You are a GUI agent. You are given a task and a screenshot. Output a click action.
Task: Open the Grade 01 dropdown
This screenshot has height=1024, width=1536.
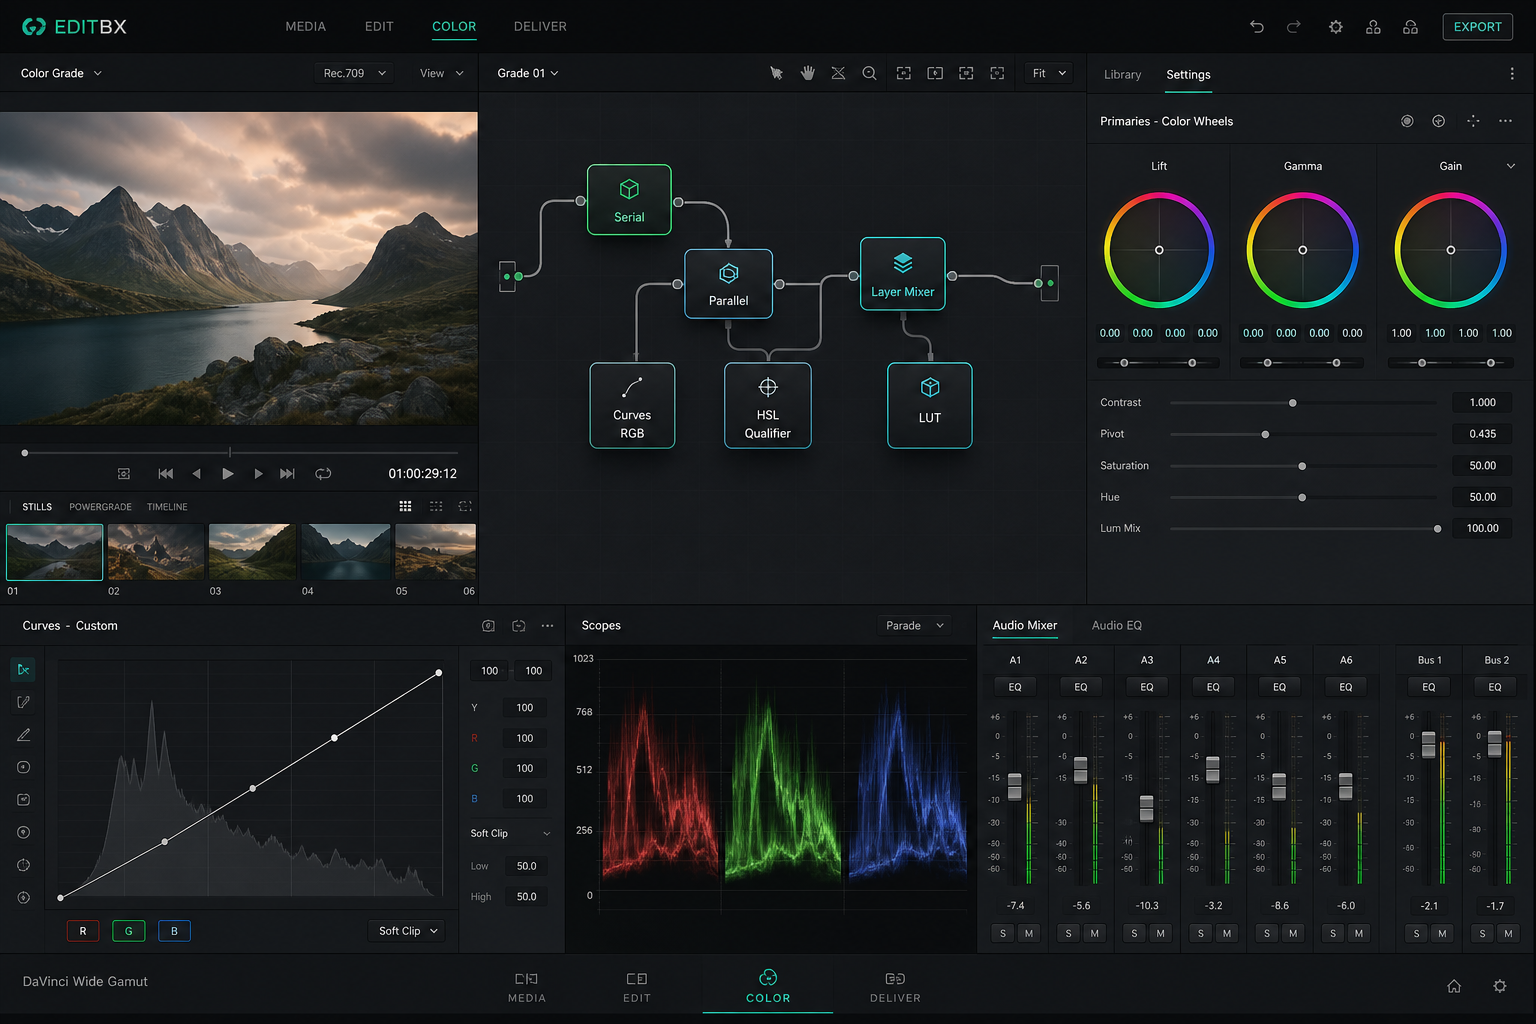point(527,73)
